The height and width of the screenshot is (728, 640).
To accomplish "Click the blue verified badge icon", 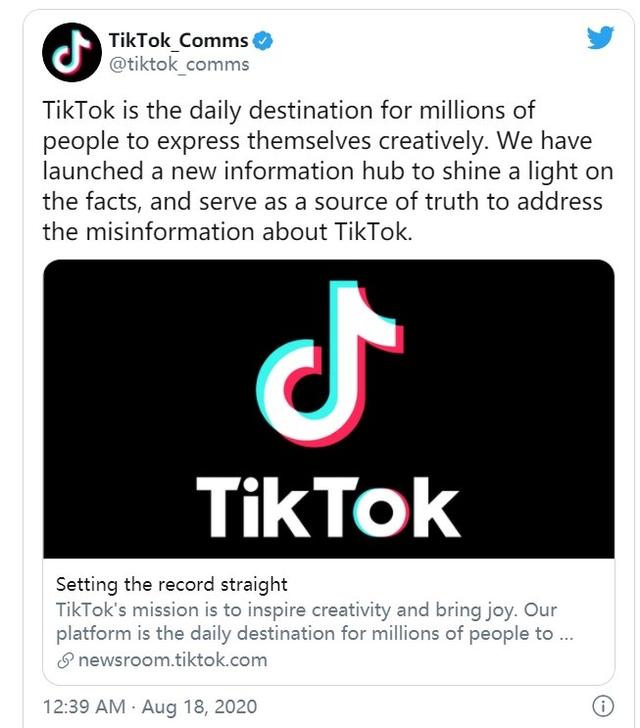I will coord(262,41).
